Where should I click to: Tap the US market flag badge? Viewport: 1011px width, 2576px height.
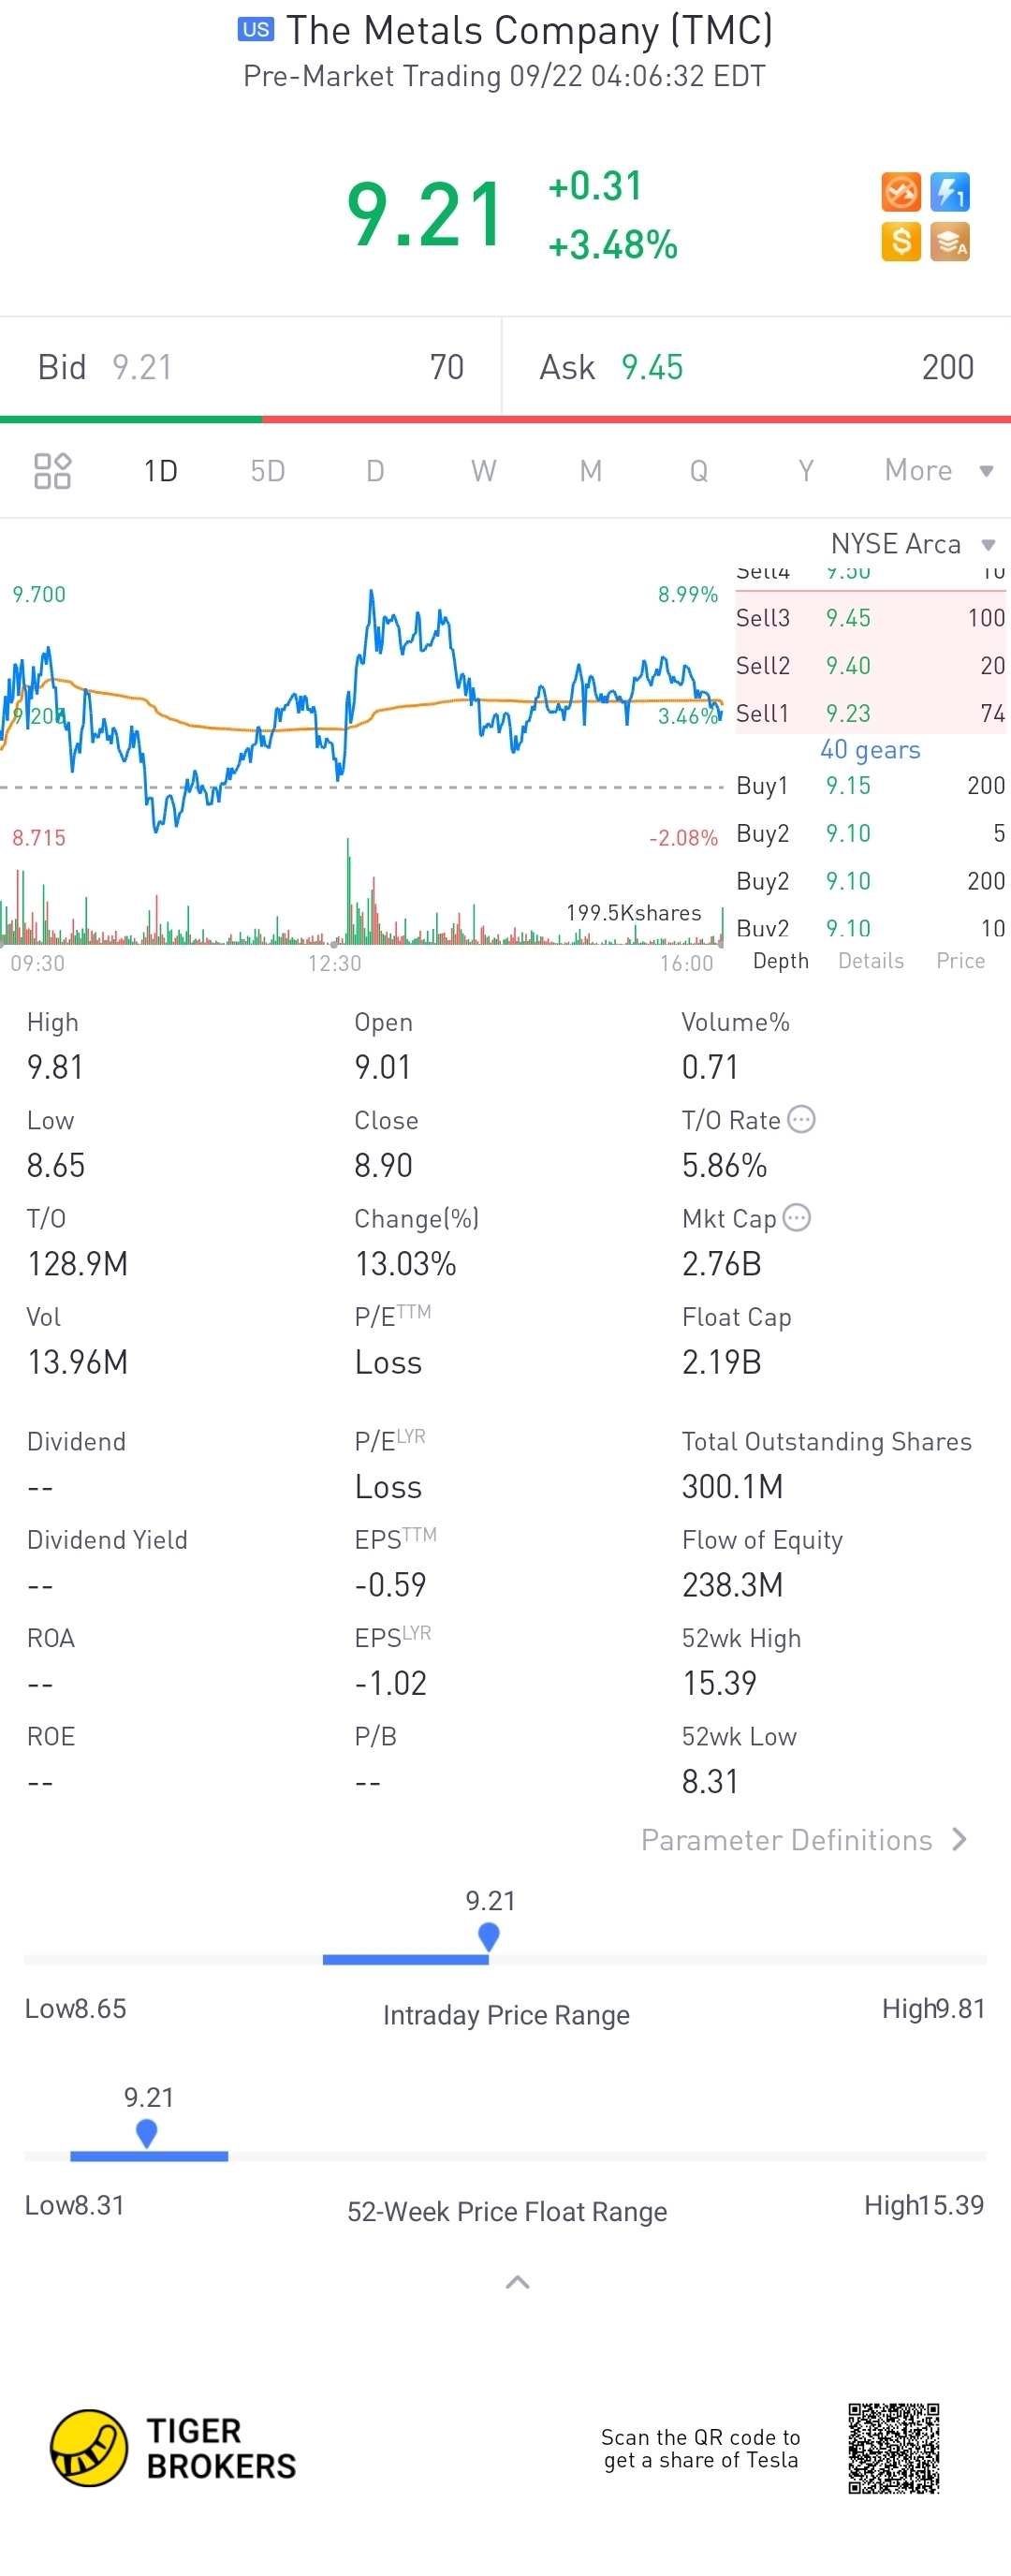coord(255,30)
